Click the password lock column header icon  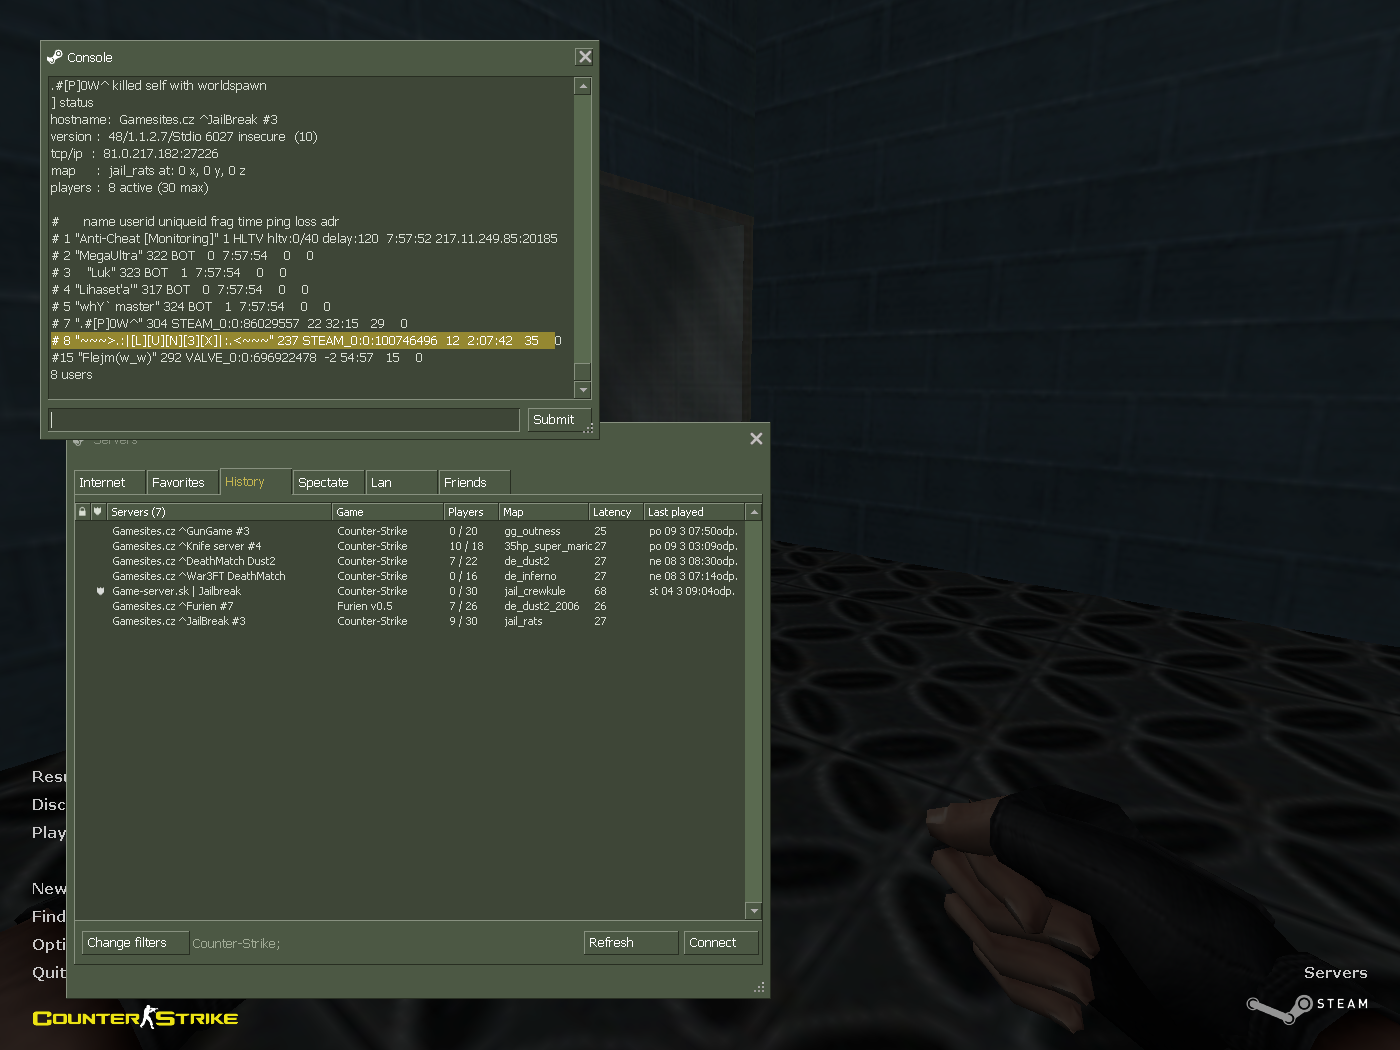[x=82, y=512]
